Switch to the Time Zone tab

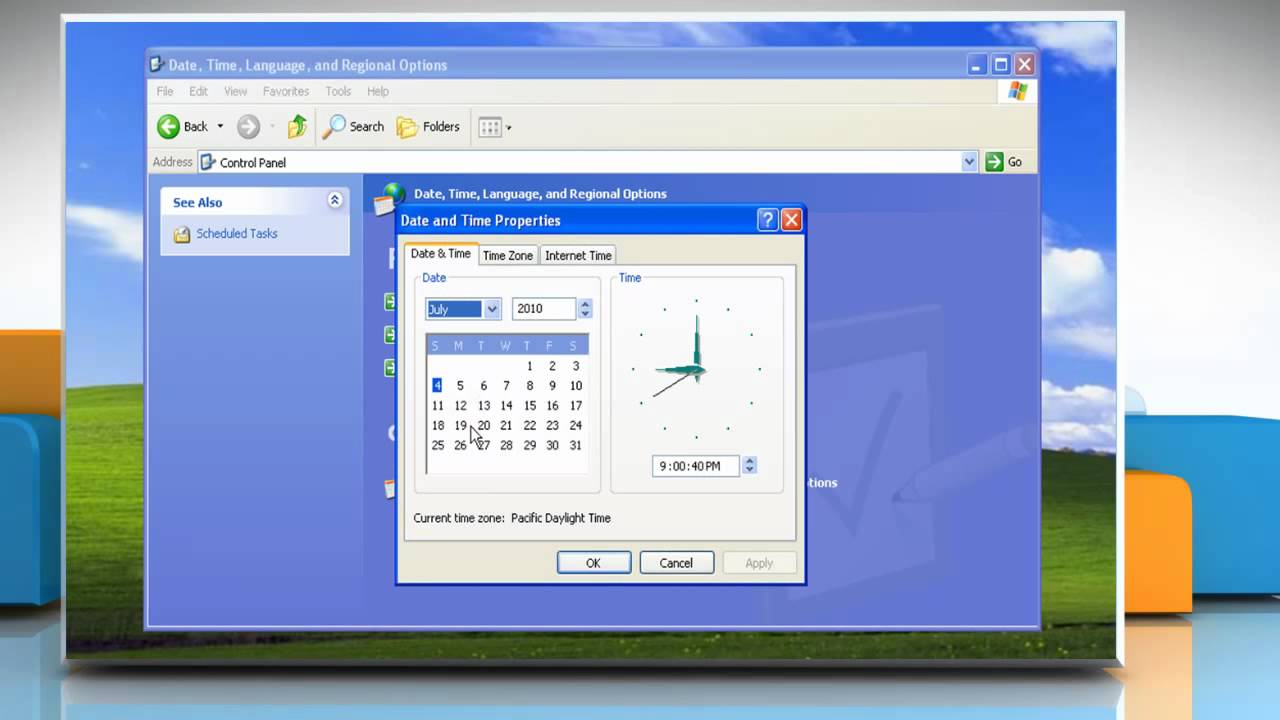(508, 256)
